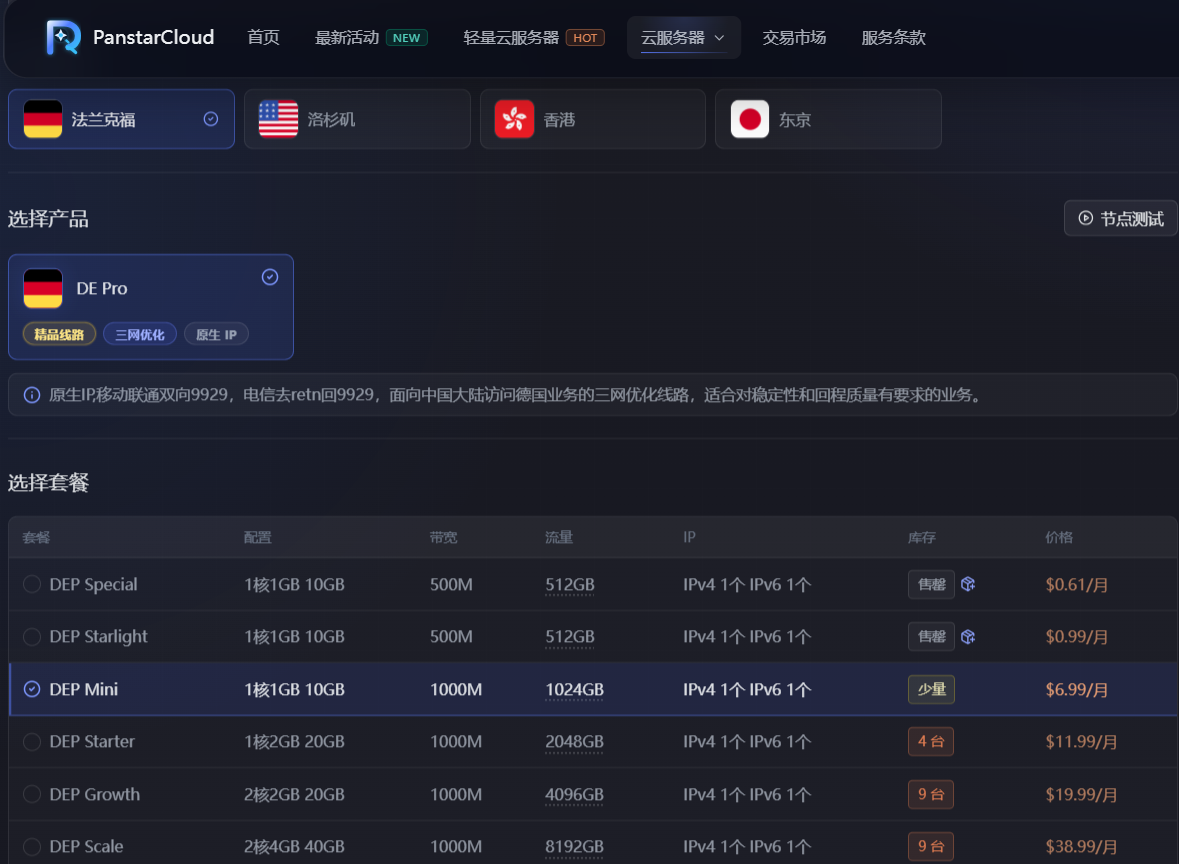Screen dimensions: 1179x864
Task: Select the DEP Starlight plan radio
Action: click(x=32, y=637)
